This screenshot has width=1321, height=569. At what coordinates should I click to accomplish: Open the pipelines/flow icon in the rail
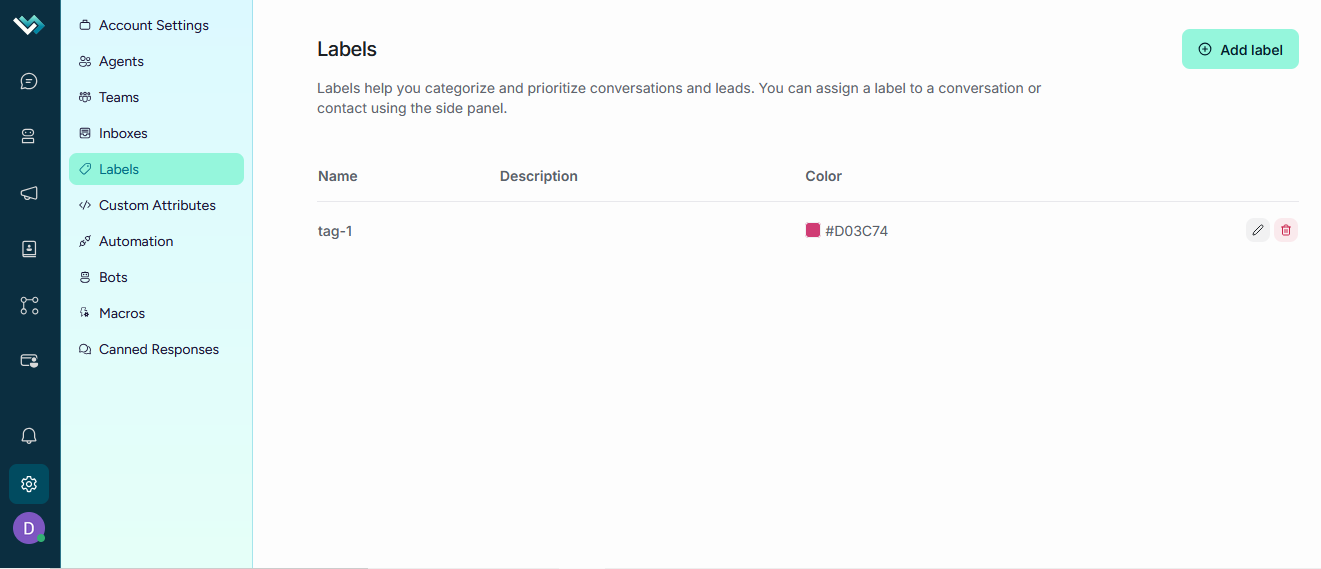point(29,305)
